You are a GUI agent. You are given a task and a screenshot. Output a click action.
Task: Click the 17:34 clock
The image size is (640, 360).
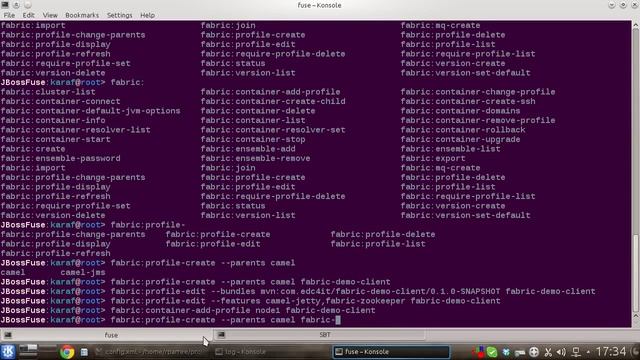(x=611, y=351)
